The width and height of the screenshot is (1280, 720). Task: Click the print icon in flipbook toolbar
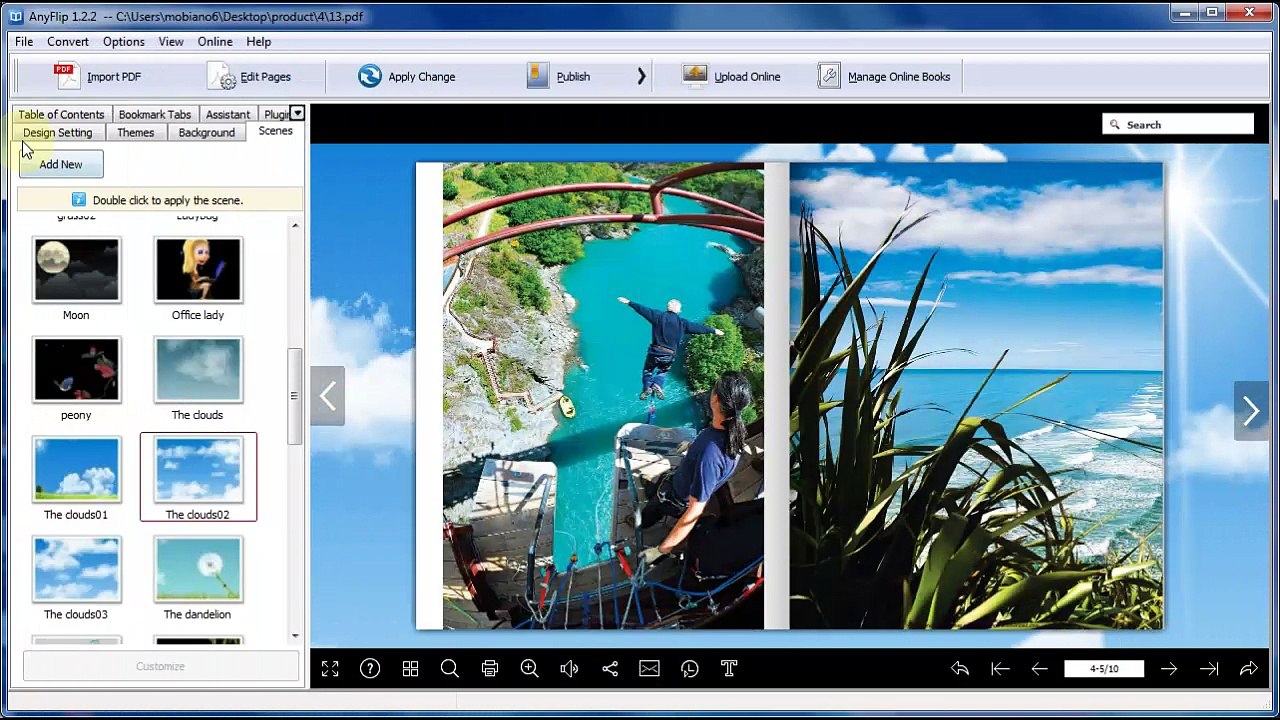pos(490,669)
